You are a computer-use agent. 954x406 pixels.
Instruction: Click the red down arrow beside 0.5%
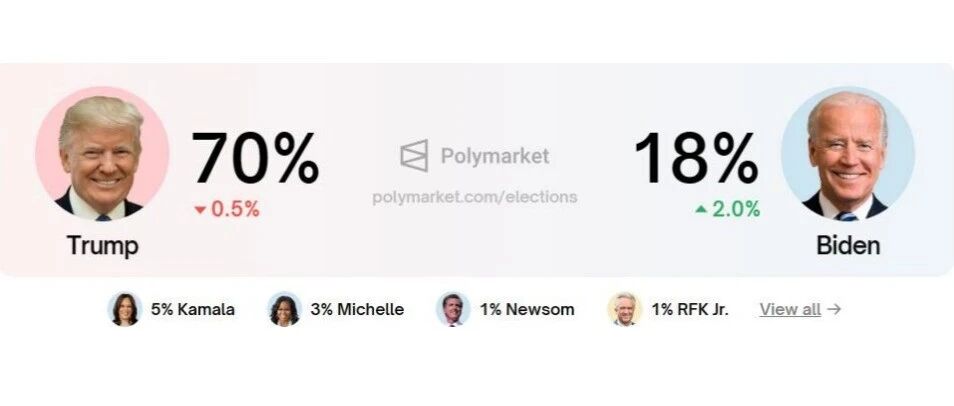200,210
